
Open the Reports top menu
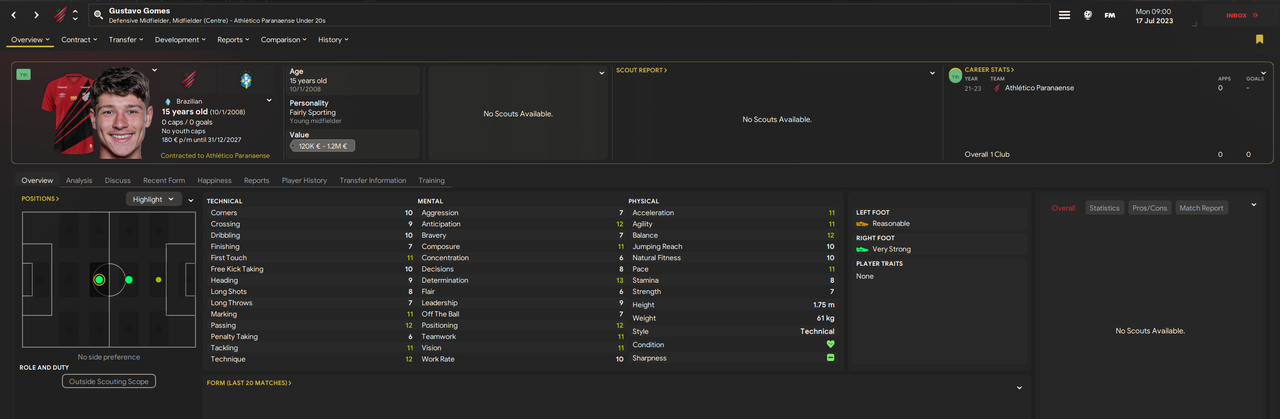pyautogui.click(x=234, y=40)
